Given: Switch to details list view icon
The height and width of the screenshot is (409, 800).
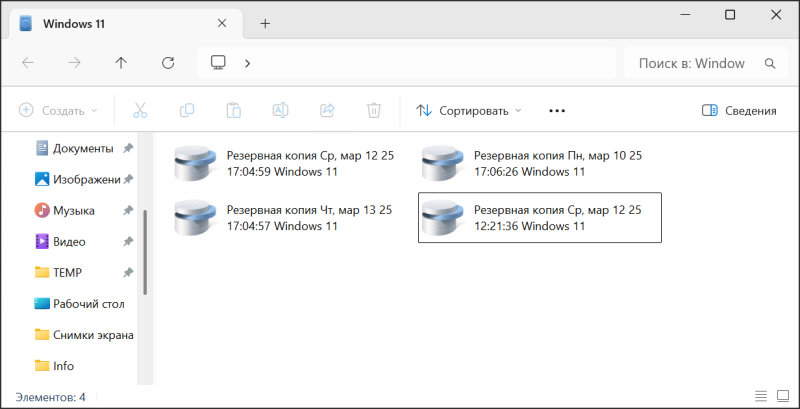Looking at the screenshot, I should pos(761,397).
